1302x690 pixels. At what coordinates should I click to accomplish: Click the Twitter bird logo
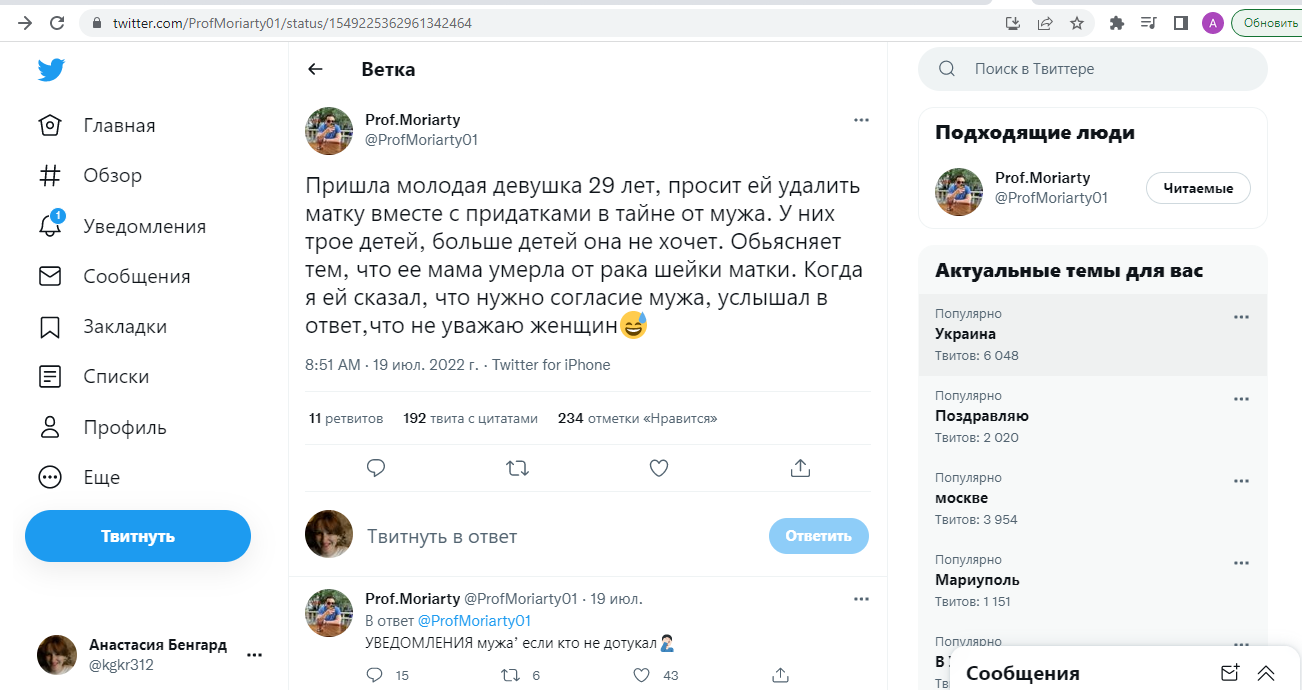pos(51,70)
